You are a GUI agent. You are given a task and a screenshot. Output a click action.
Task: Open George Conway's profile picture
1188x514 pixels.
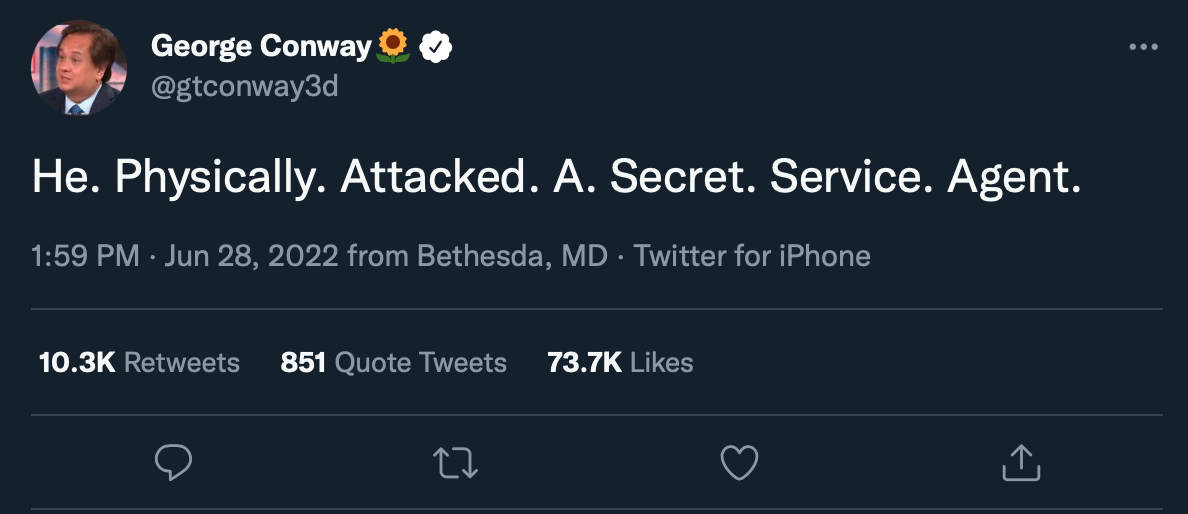79,68
